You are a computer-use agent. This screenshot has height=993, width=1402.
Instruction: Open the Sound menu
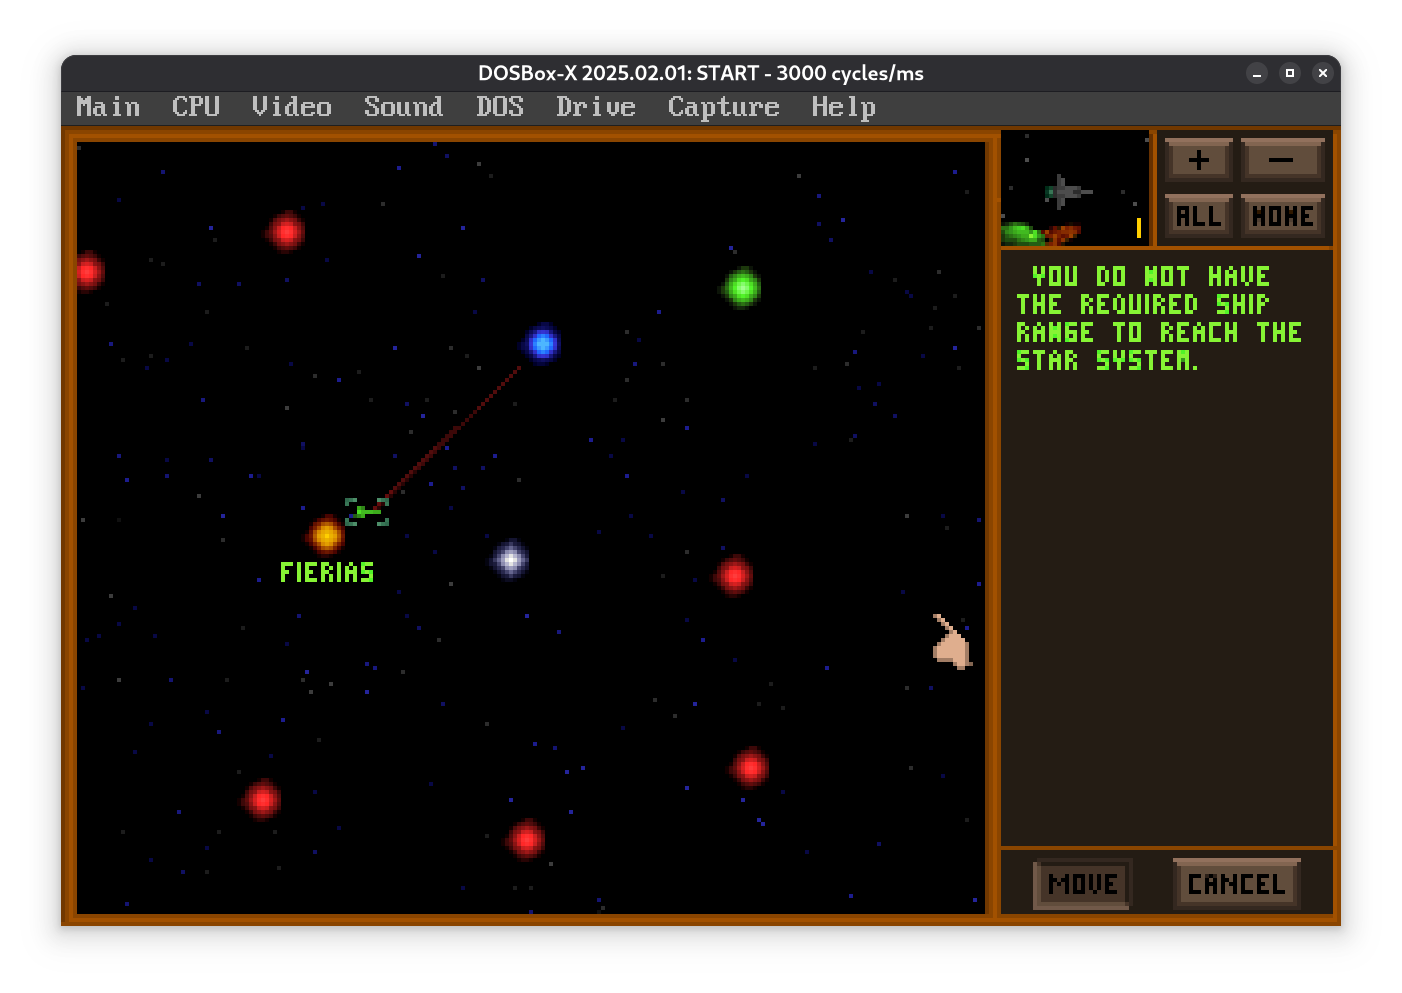coord(403,107)
